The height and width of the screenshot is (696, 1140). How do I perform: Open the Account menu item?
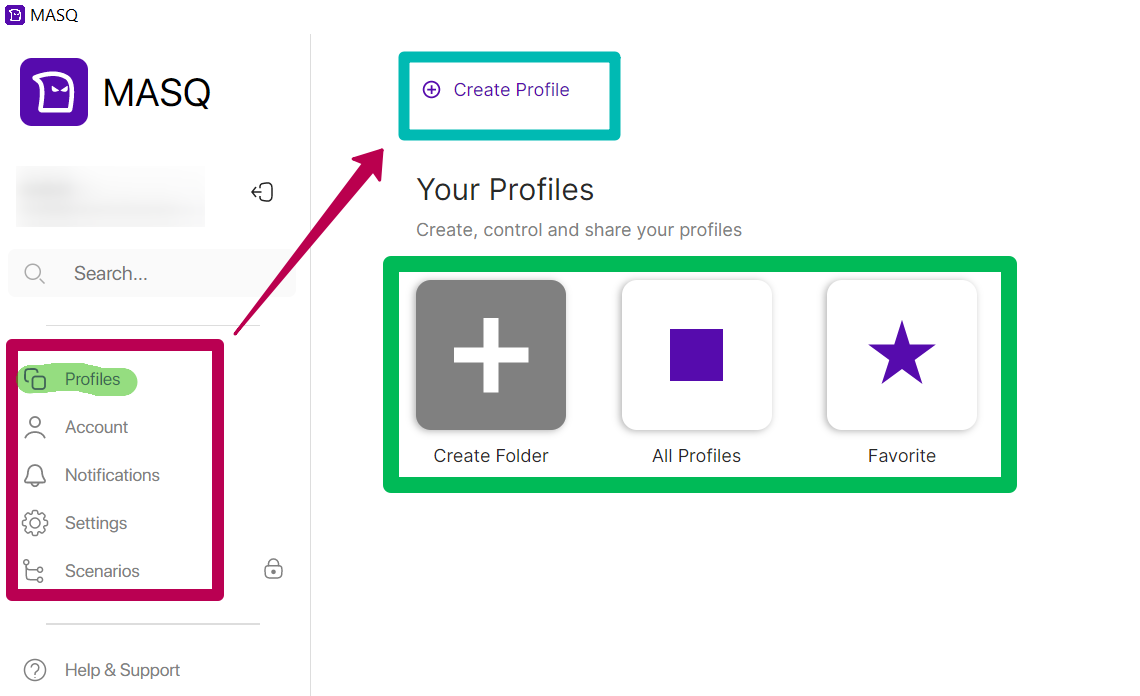coord(76,427)
